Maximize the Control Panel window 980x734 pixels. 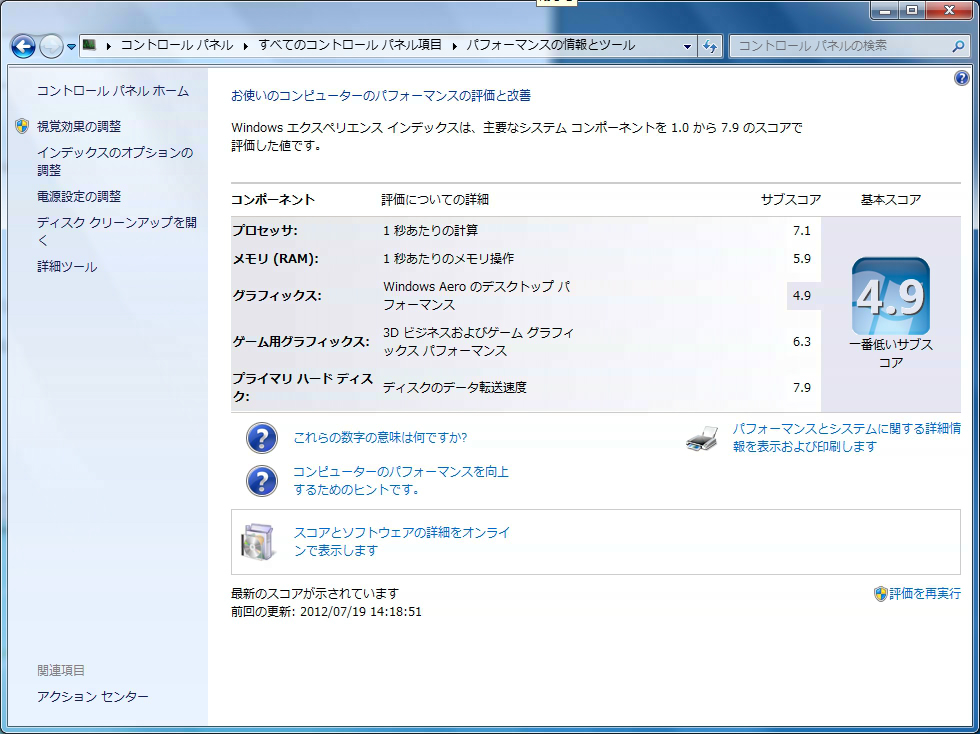point(912,10)
